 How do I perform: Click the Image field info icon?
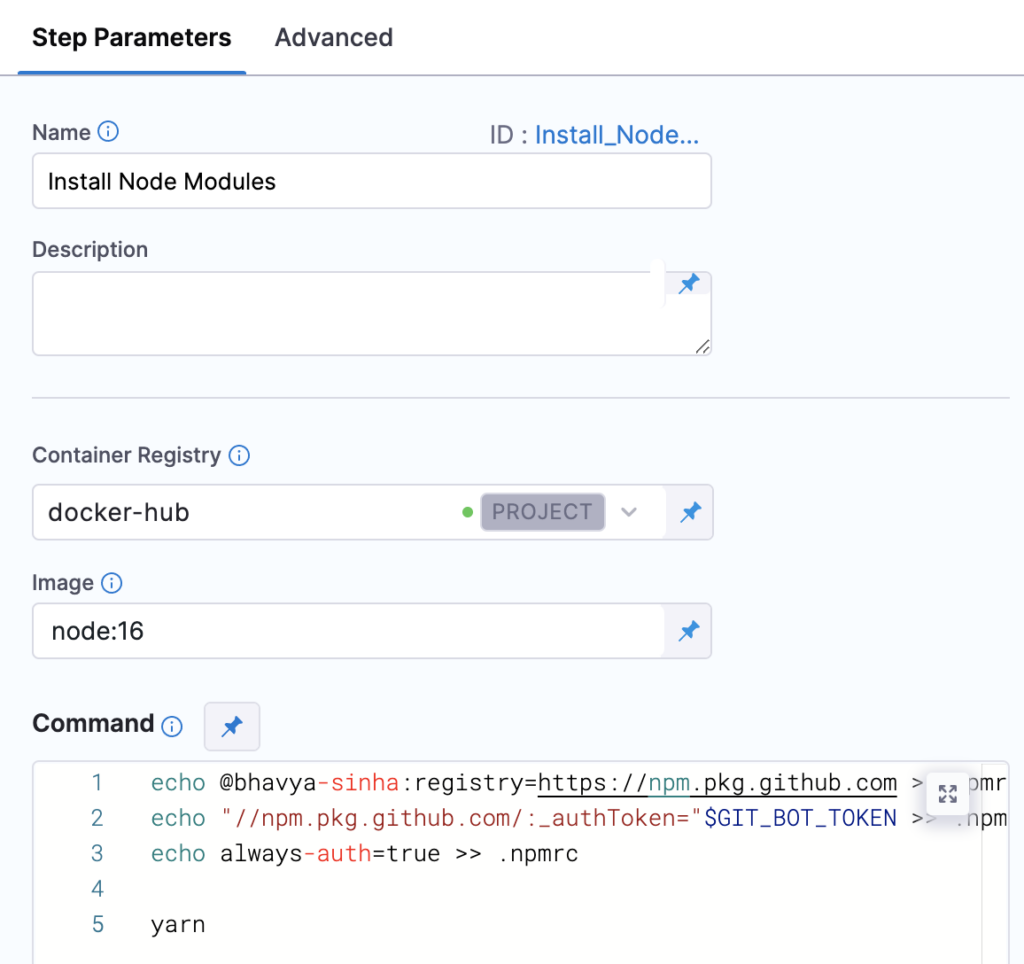pyautogui.click(x=112, y=583)
